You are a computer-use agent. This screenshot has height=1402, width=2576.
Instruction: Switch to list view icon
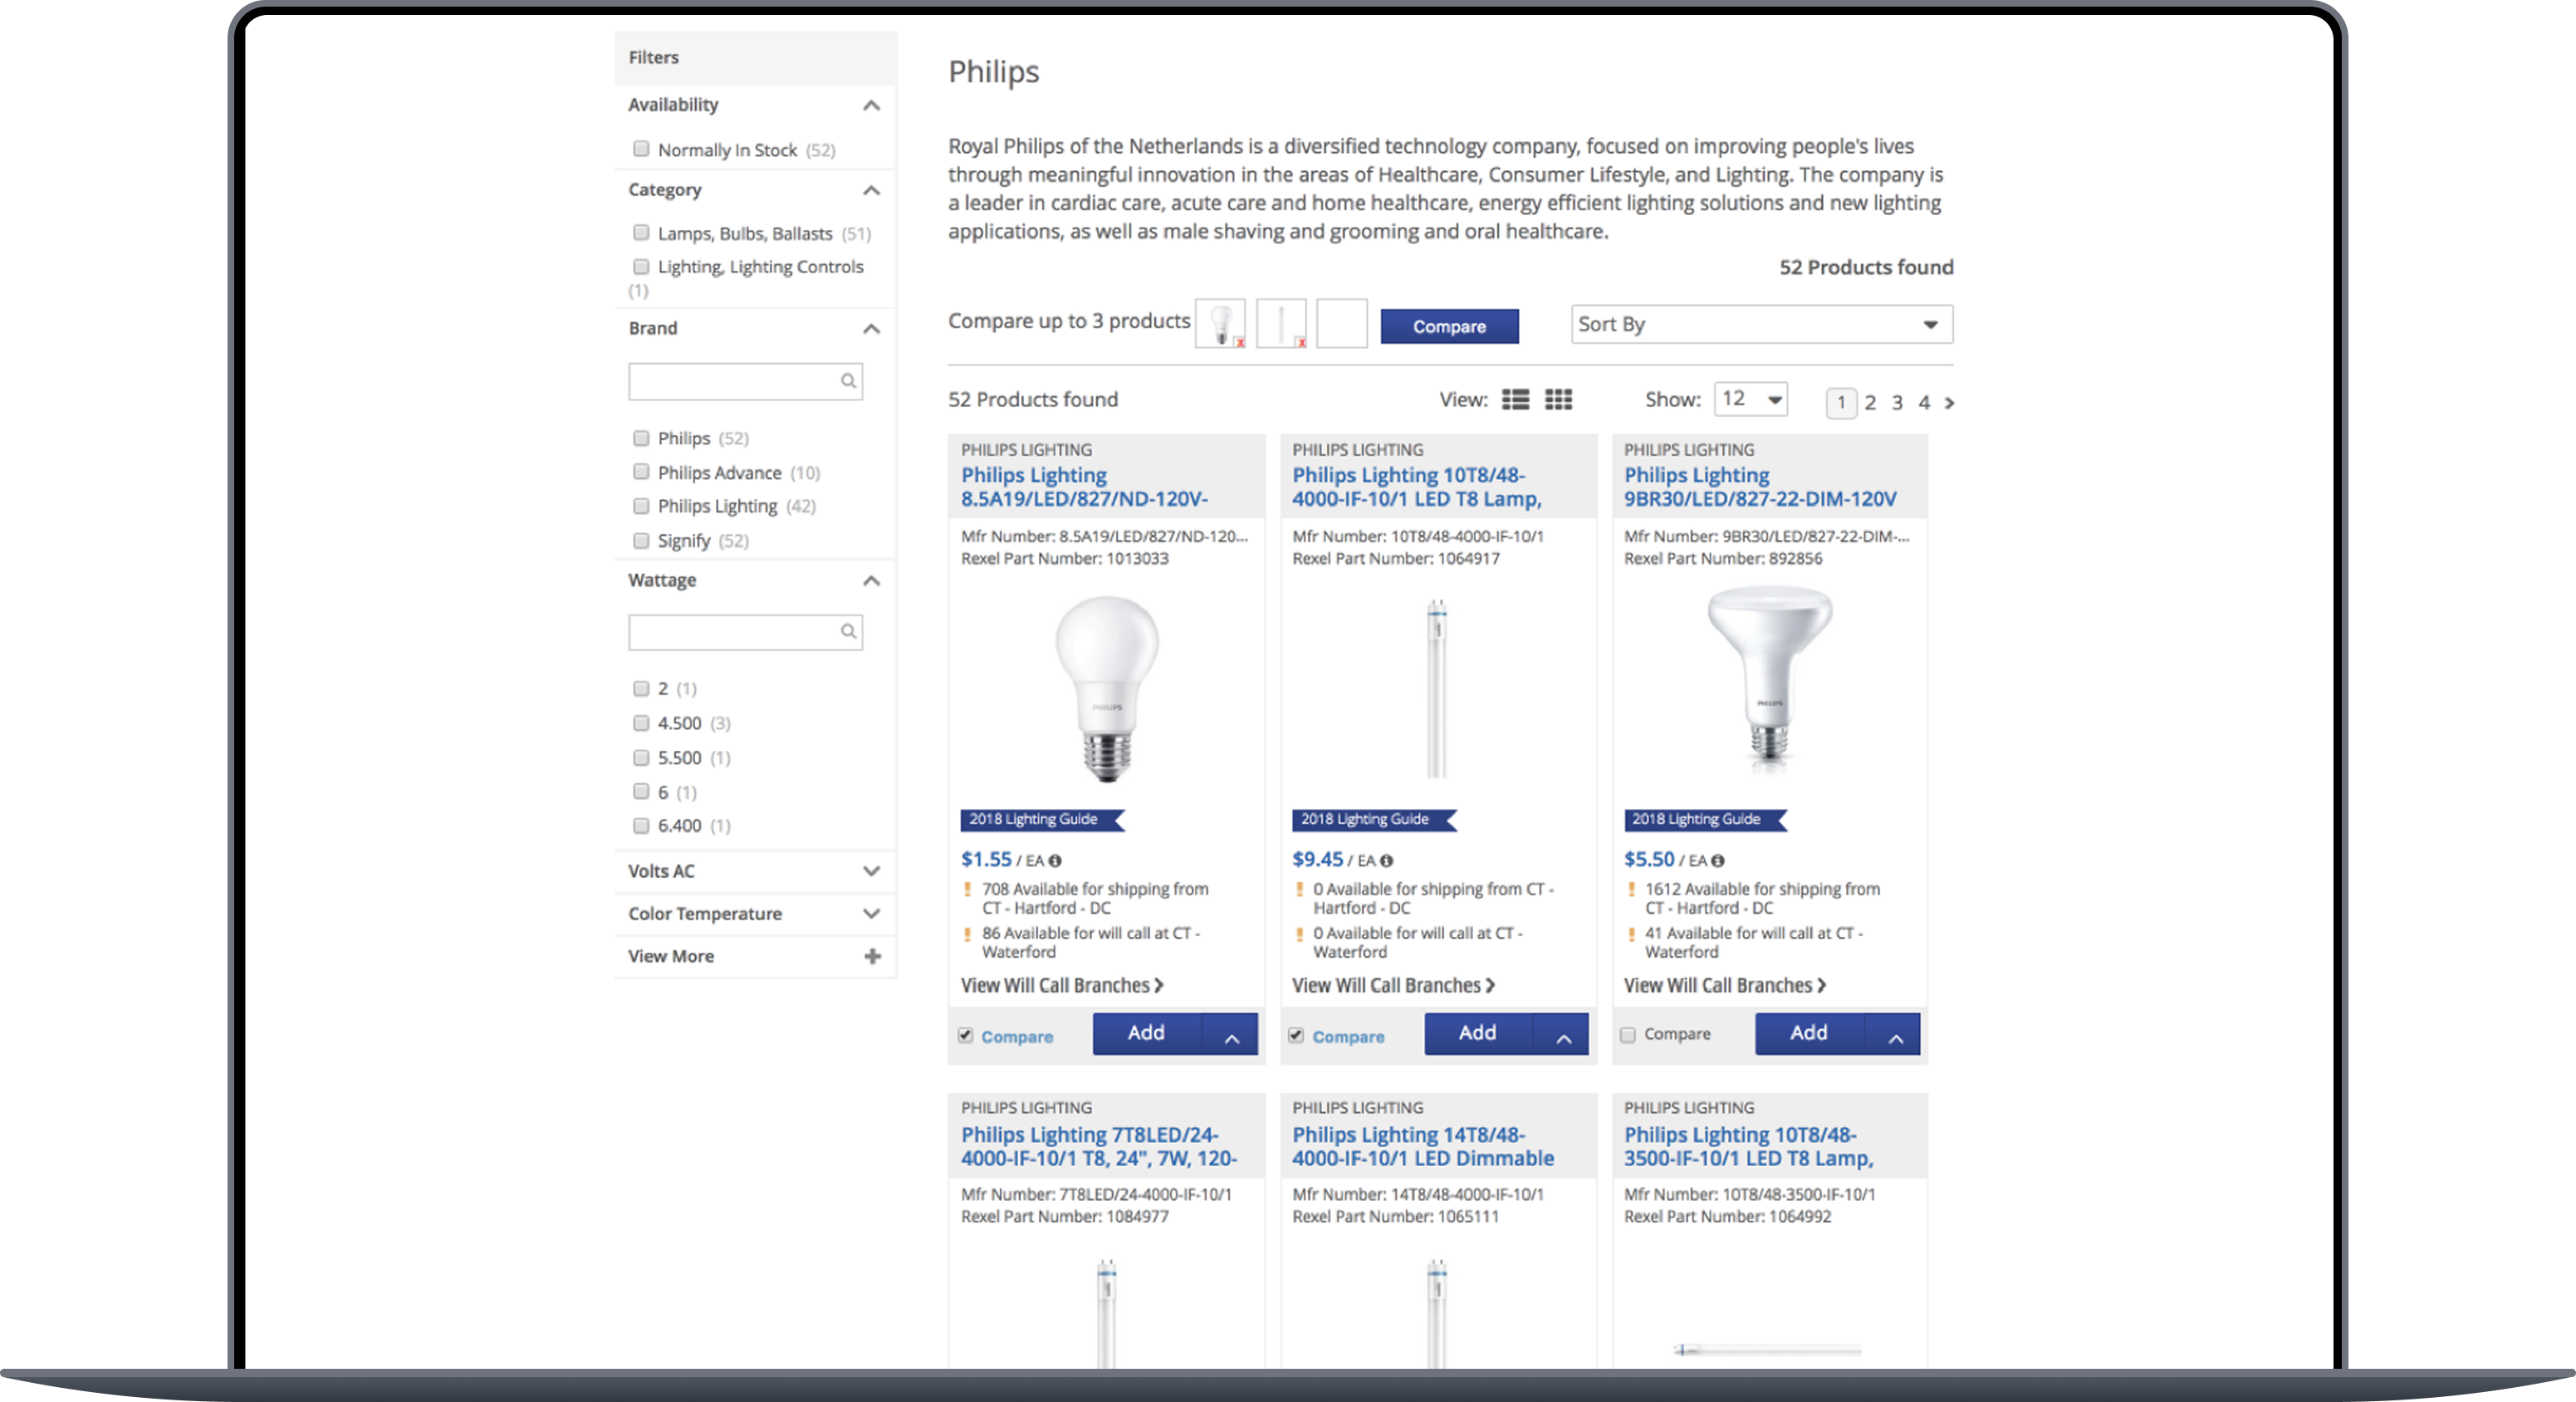1515,400
